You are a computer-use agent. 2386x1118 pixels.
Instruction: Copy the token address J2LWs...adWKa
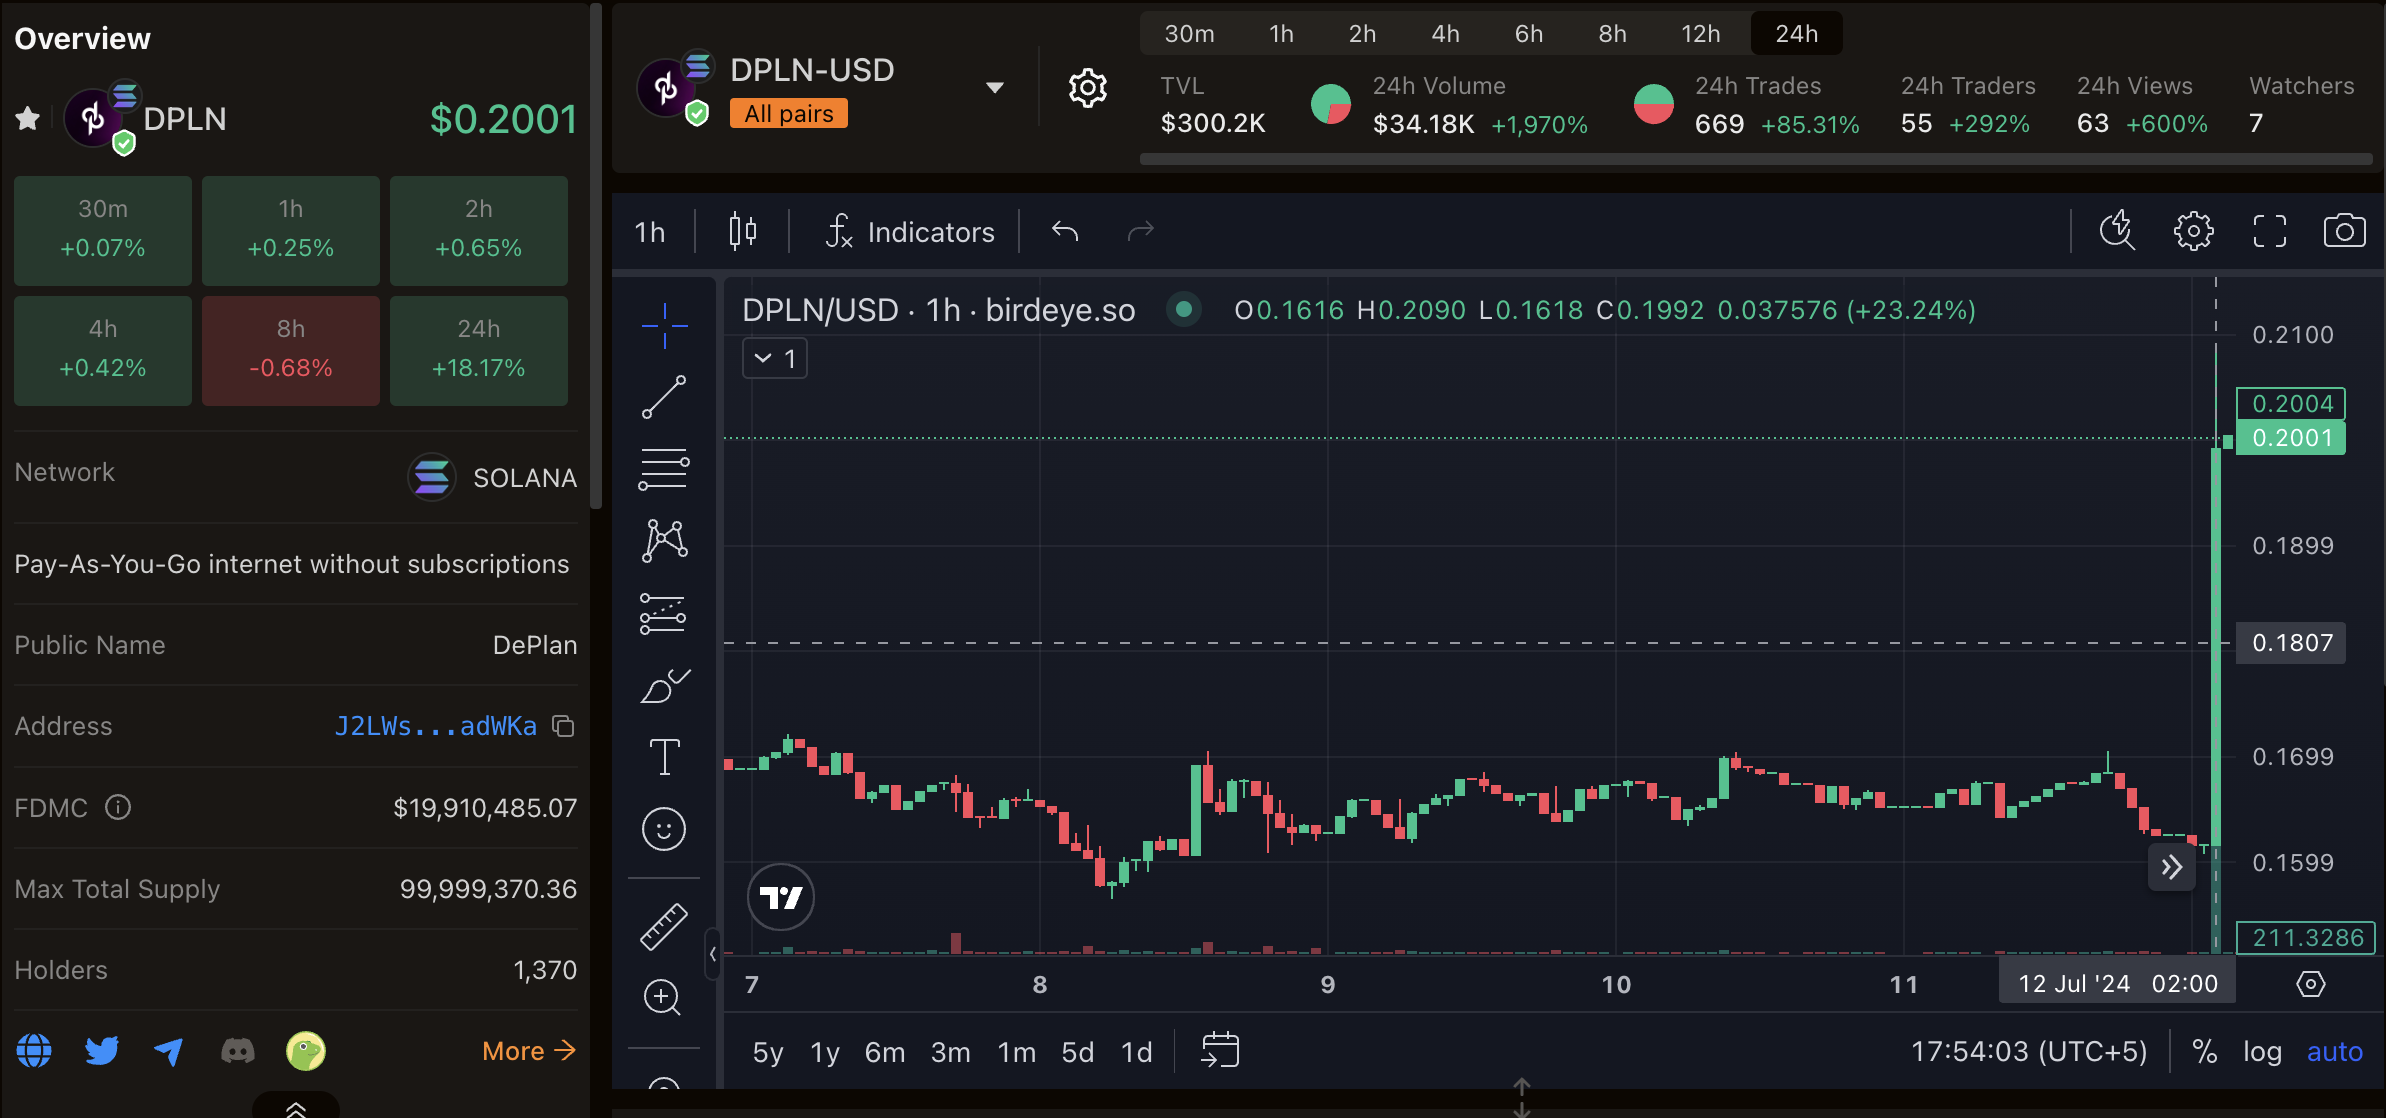[564, 726]
